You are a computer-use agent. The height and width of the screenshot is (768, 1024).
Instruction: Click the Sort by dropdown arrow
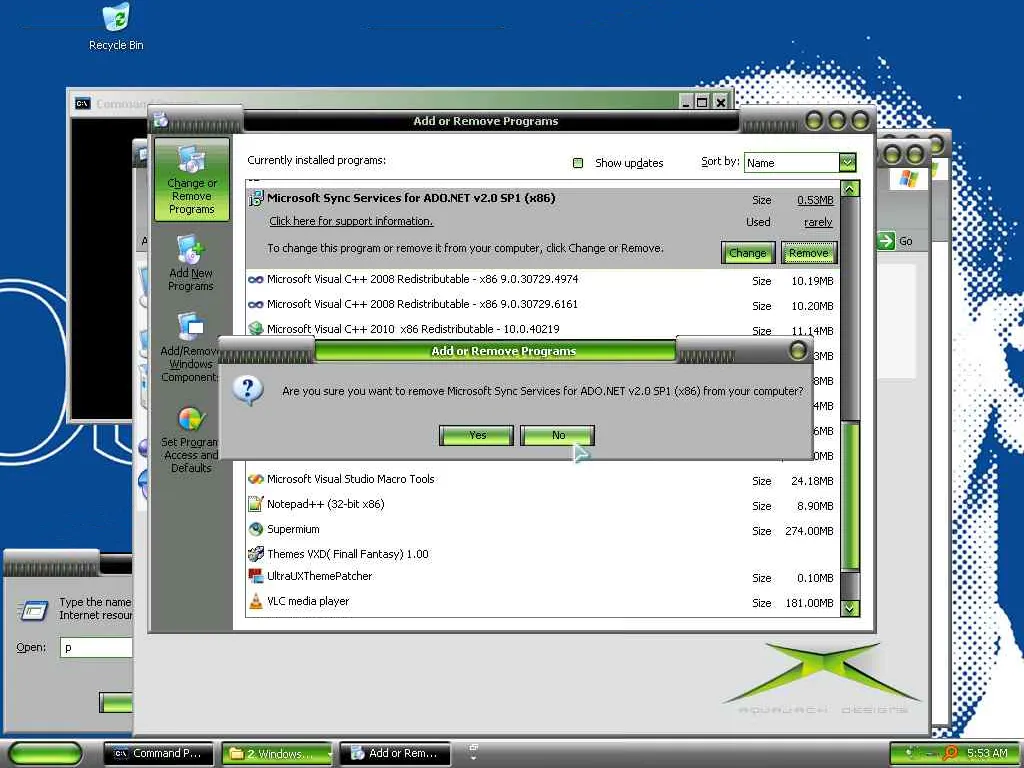coord(847,163)
